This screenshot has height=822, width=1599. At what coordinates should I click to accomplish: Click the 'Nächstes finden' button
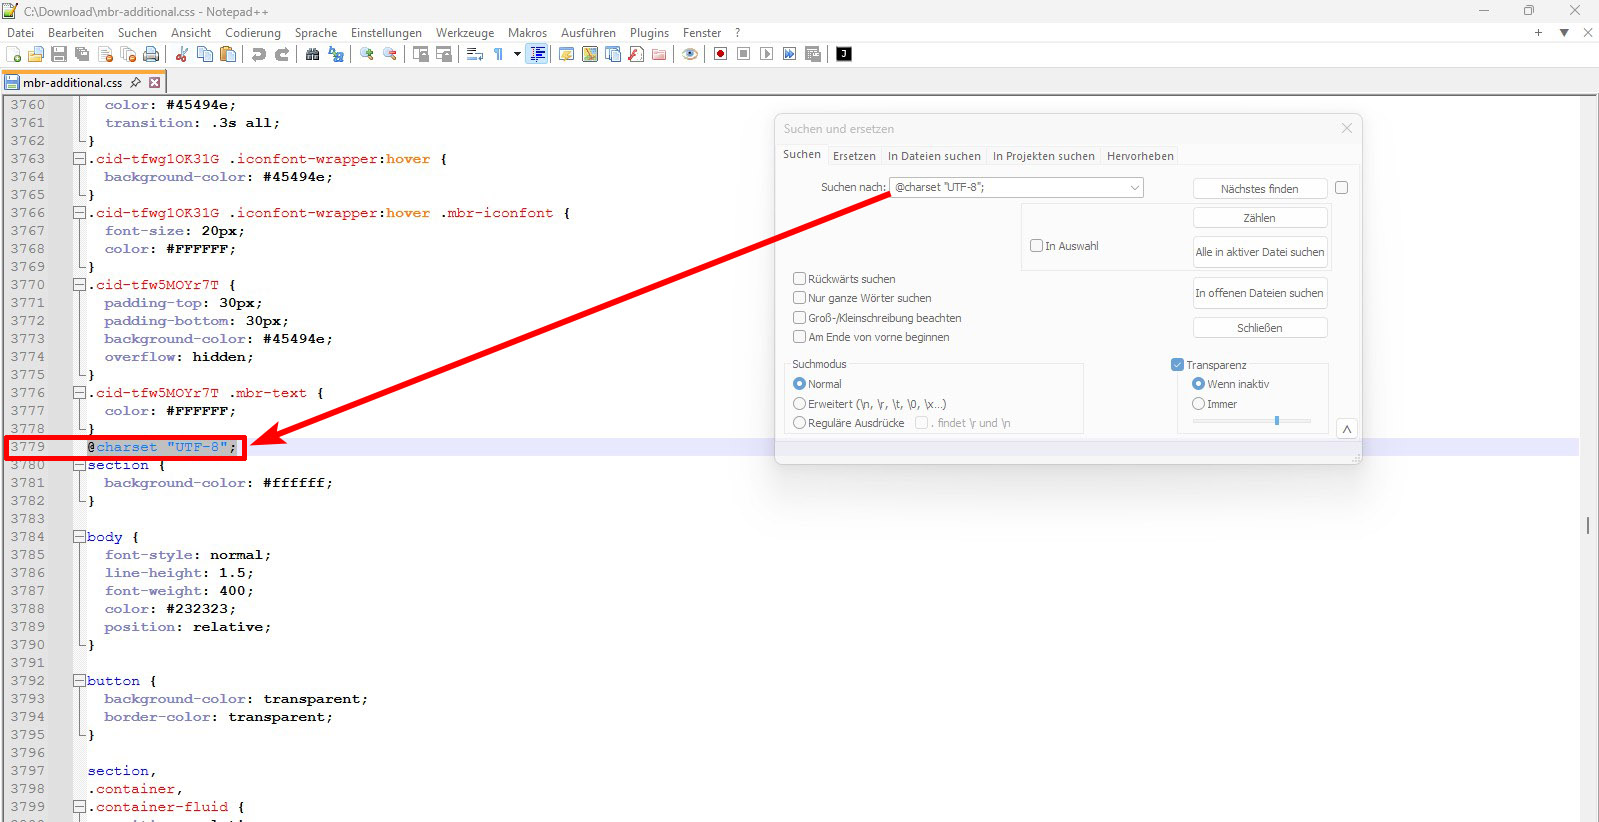pyautogui.click(x=1259, y=189)
